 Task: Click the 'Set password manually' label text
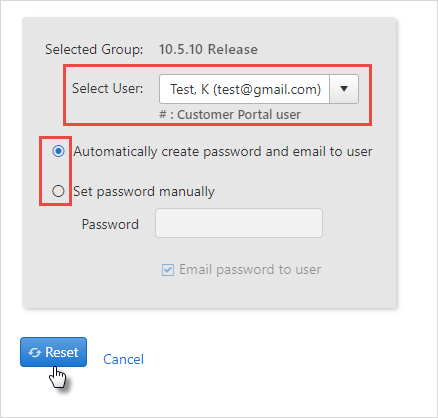(x=144, y=192)
